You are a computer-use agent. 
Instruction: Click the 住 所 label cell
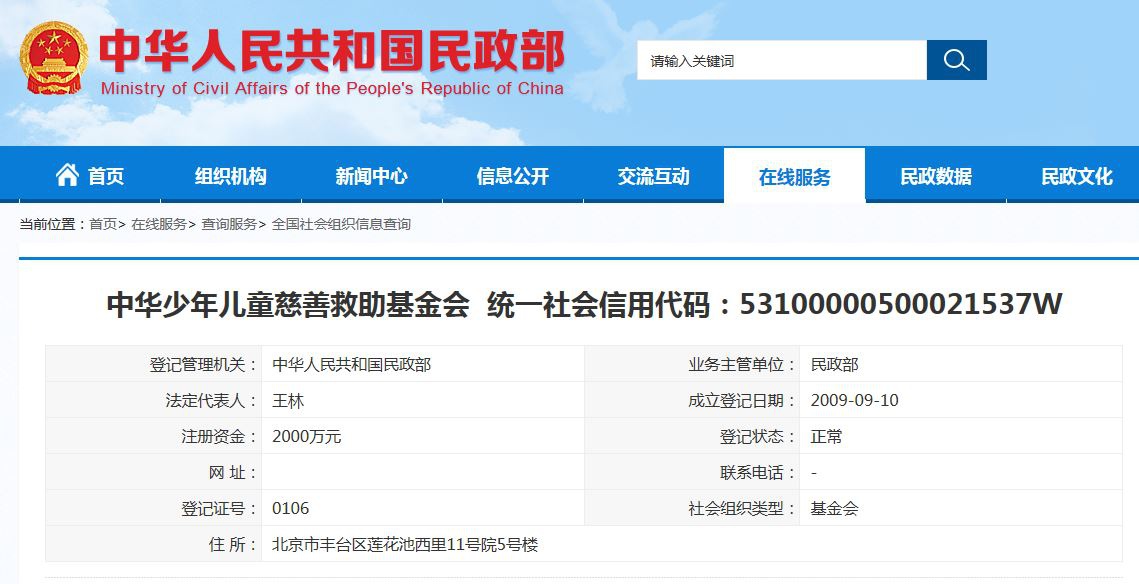point(154,544)
